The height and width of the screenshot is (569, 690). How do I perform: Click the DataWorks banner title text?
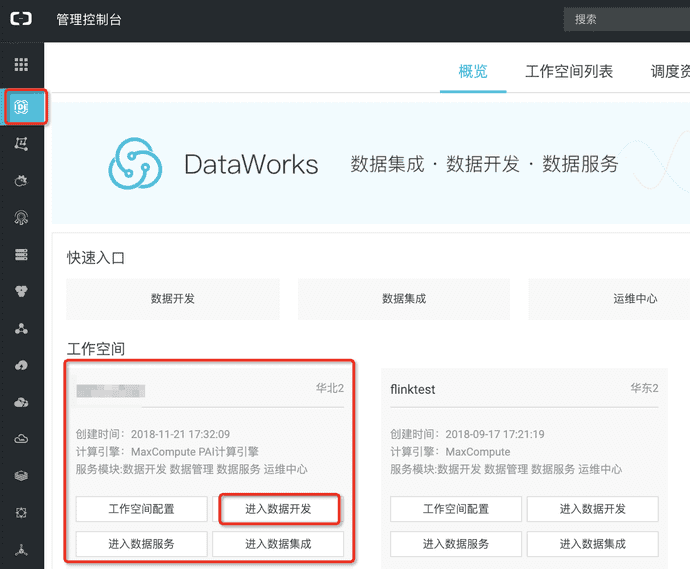(x=251, y=165)
